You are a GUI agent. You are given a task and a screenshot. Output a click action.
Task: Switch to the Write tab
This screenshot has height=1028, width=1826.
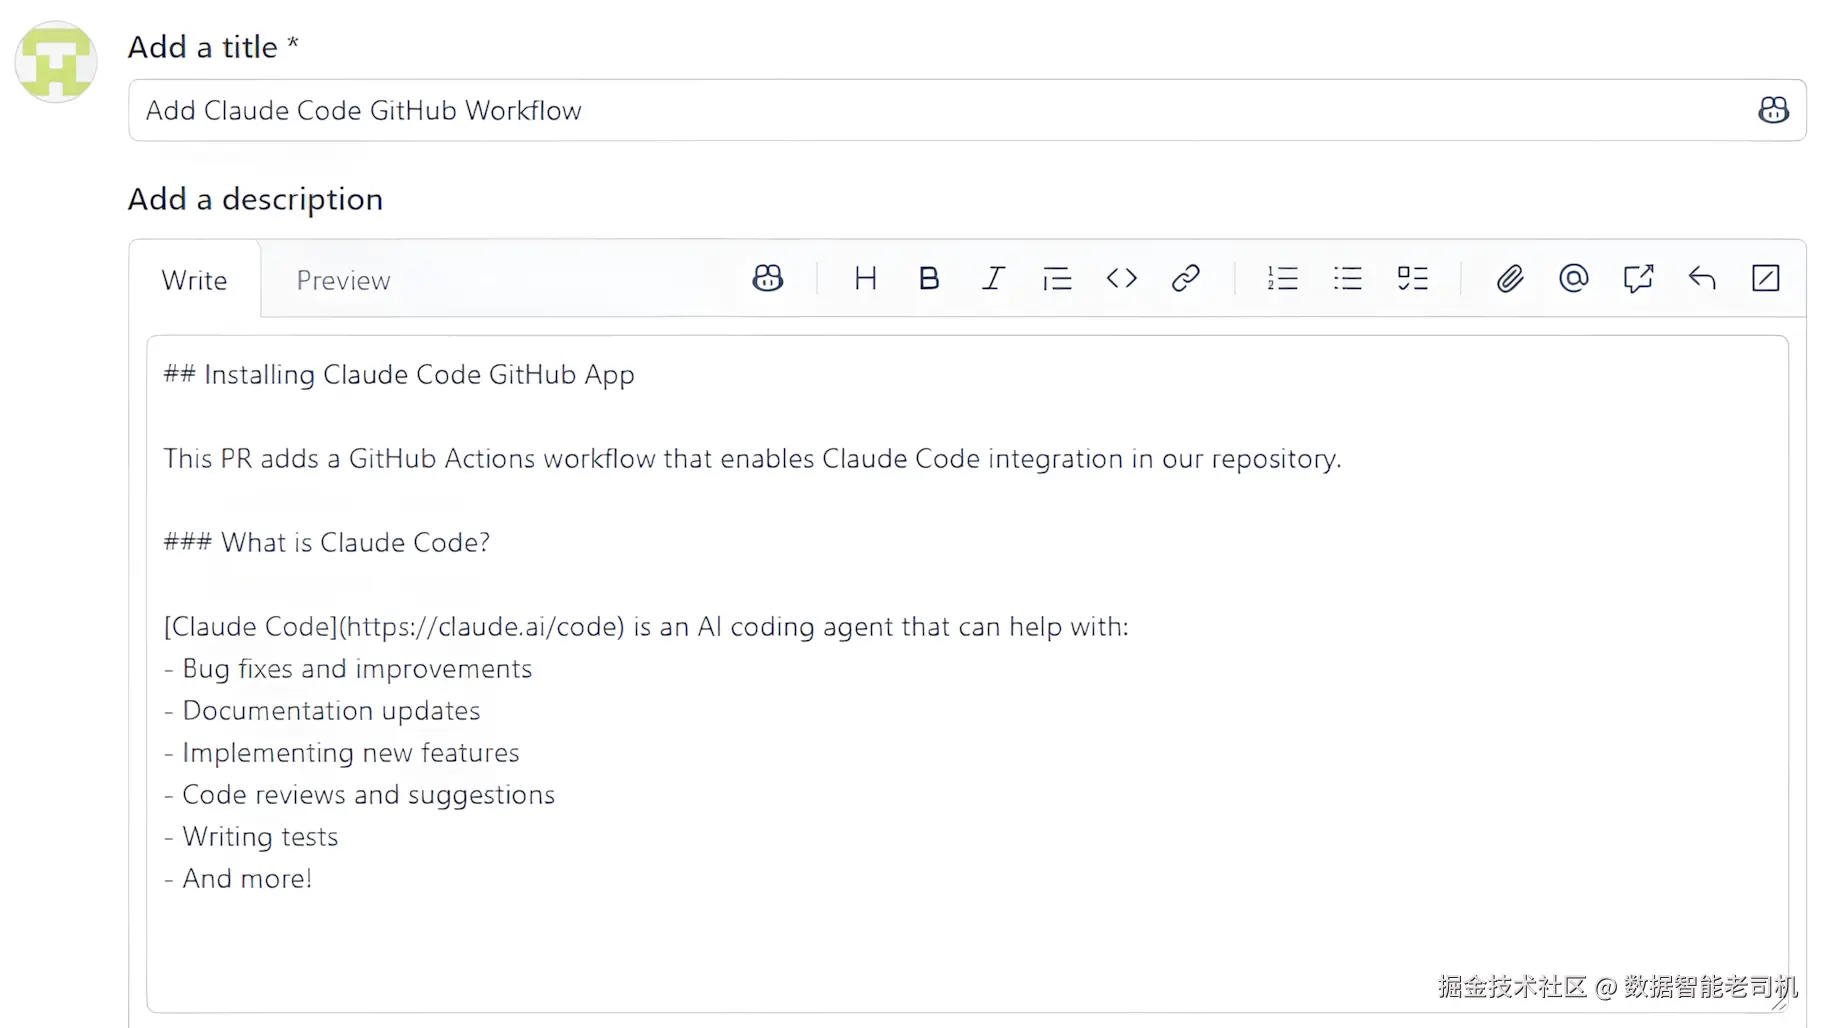tap(195, 280)
